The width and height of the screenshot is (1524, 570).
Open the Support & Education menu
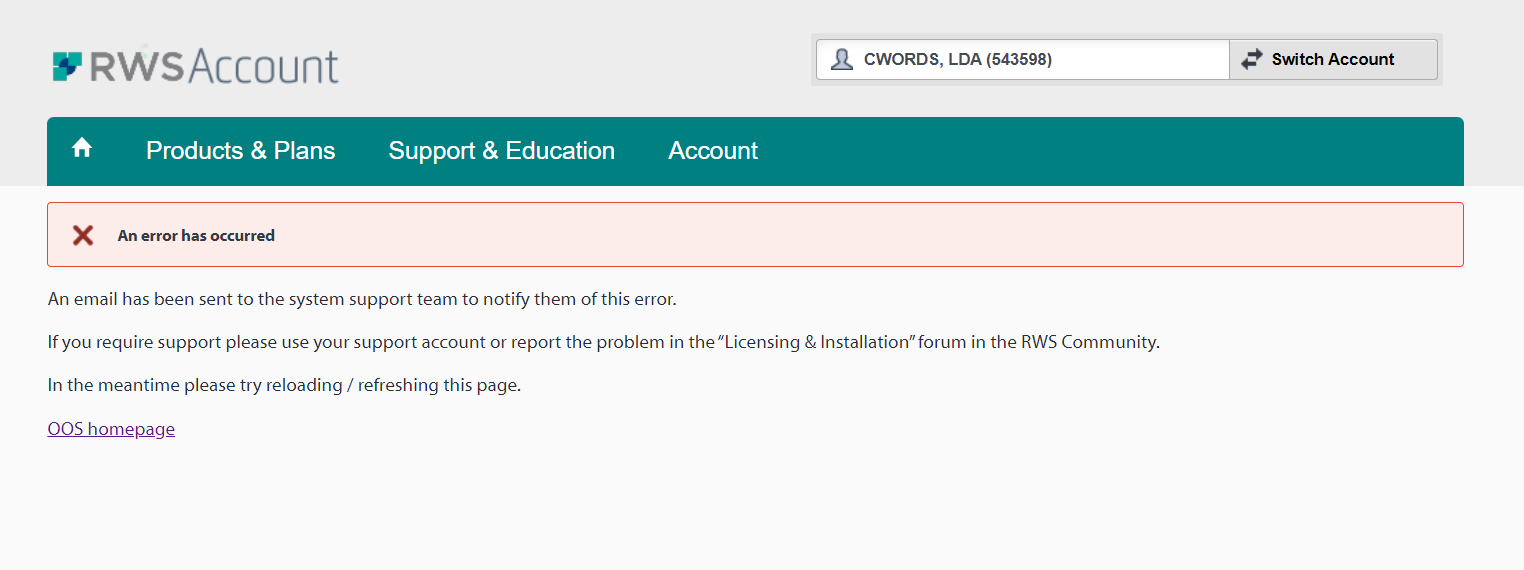point(502,151)
